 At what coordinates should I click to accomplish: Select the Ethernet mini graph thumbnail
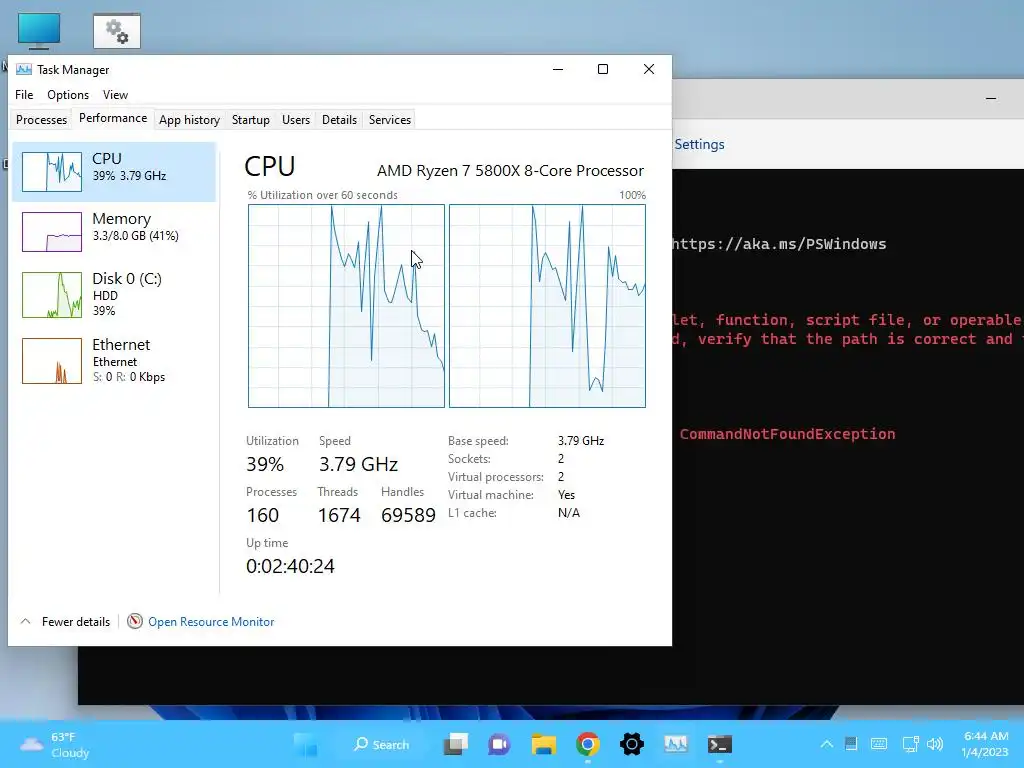pyautogui.click(x=52, y=360)
